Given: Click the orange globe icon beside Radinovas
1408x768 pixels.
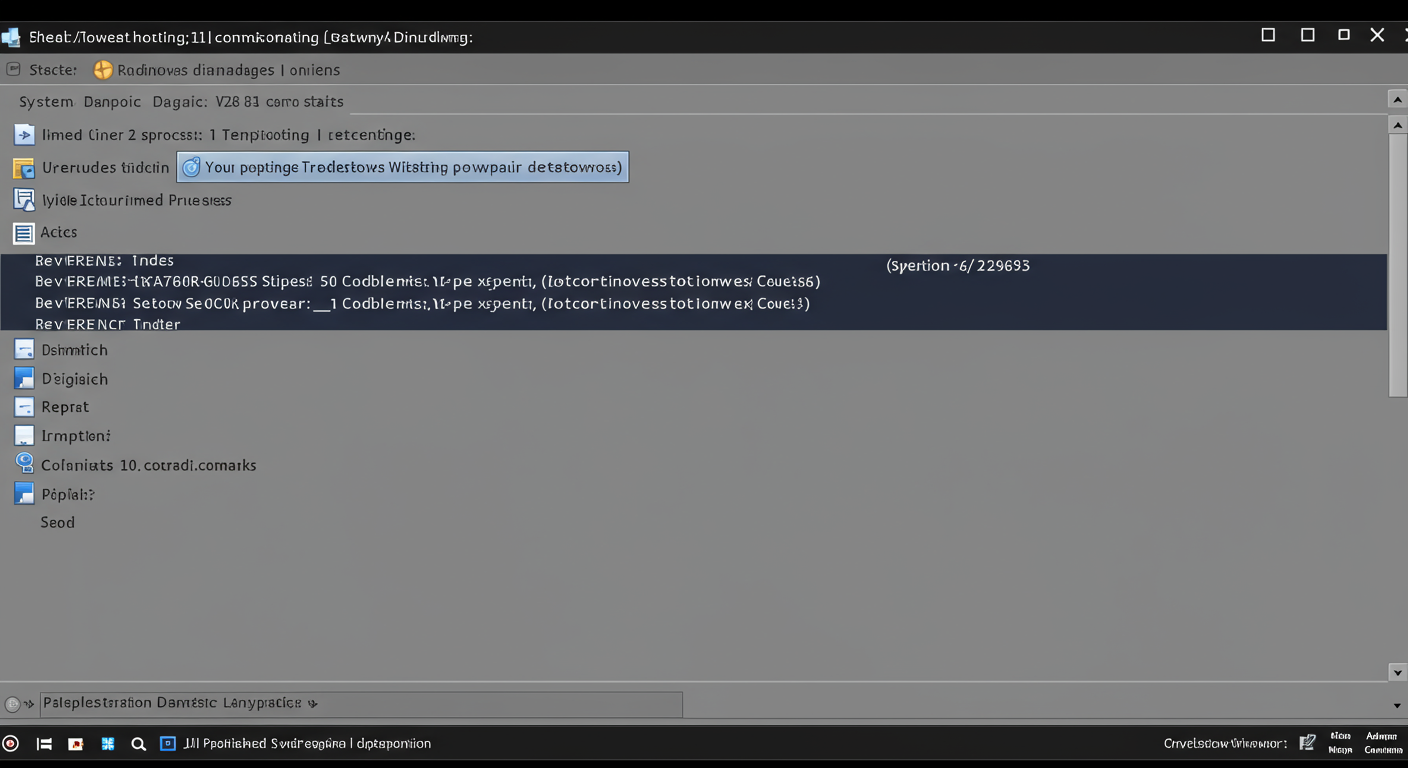Looking at the screenshot, I should 103,70.
